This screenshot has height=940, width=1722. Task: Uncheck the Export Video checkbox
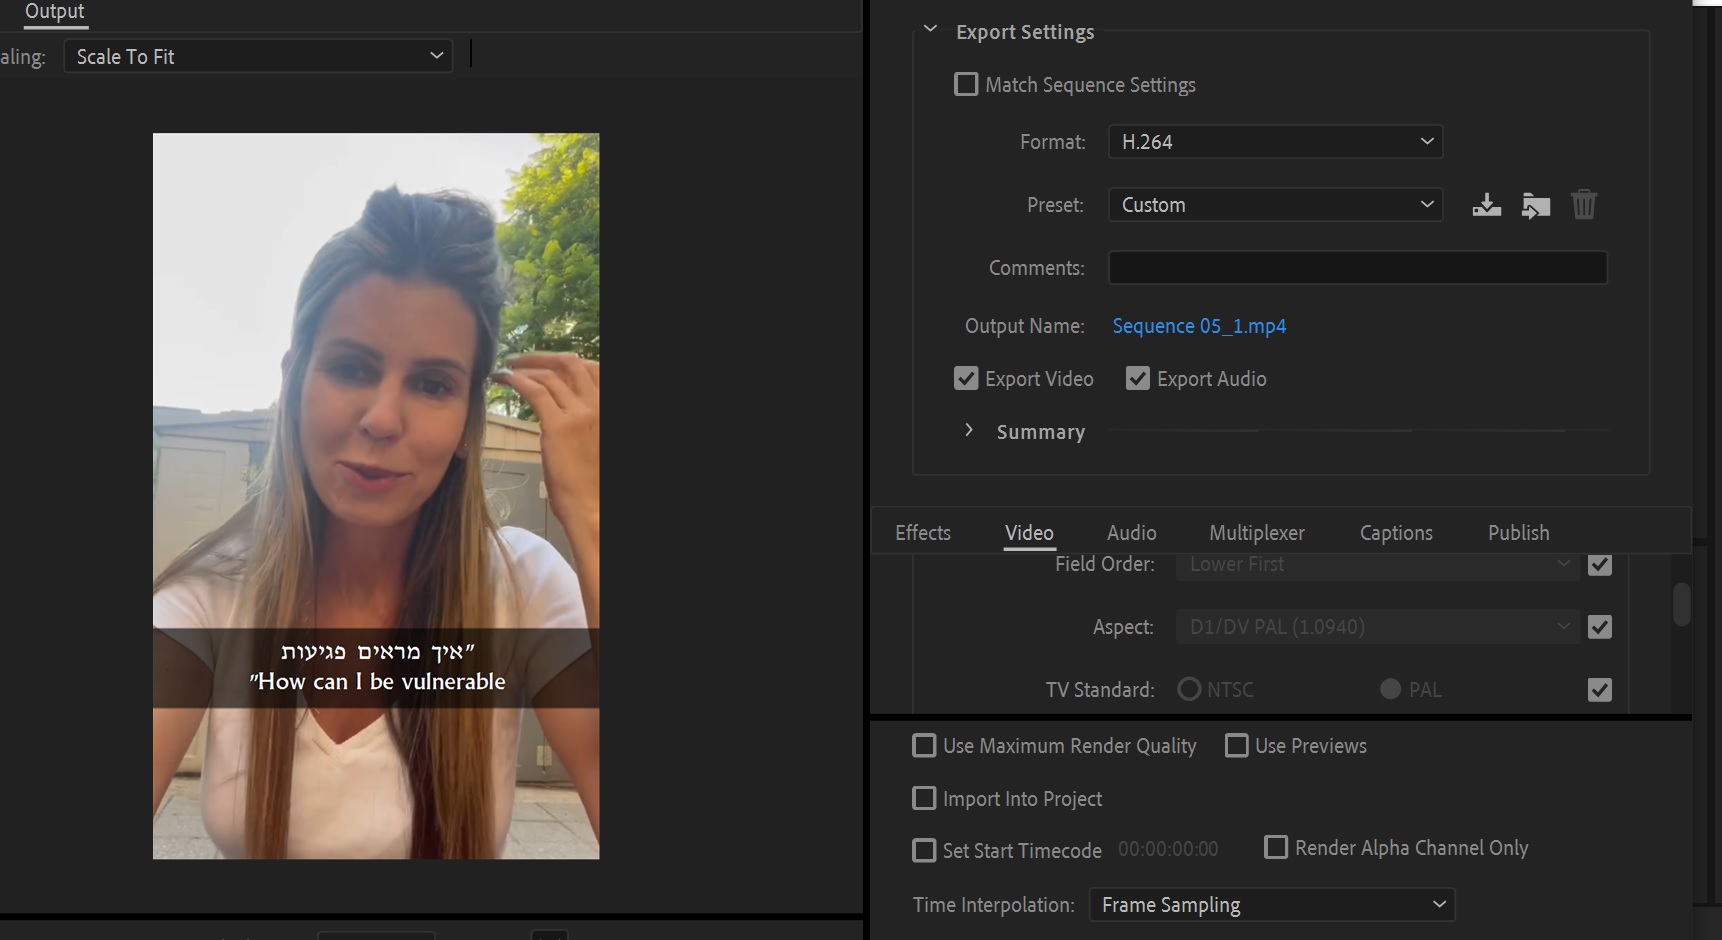[x=966, y=378]
